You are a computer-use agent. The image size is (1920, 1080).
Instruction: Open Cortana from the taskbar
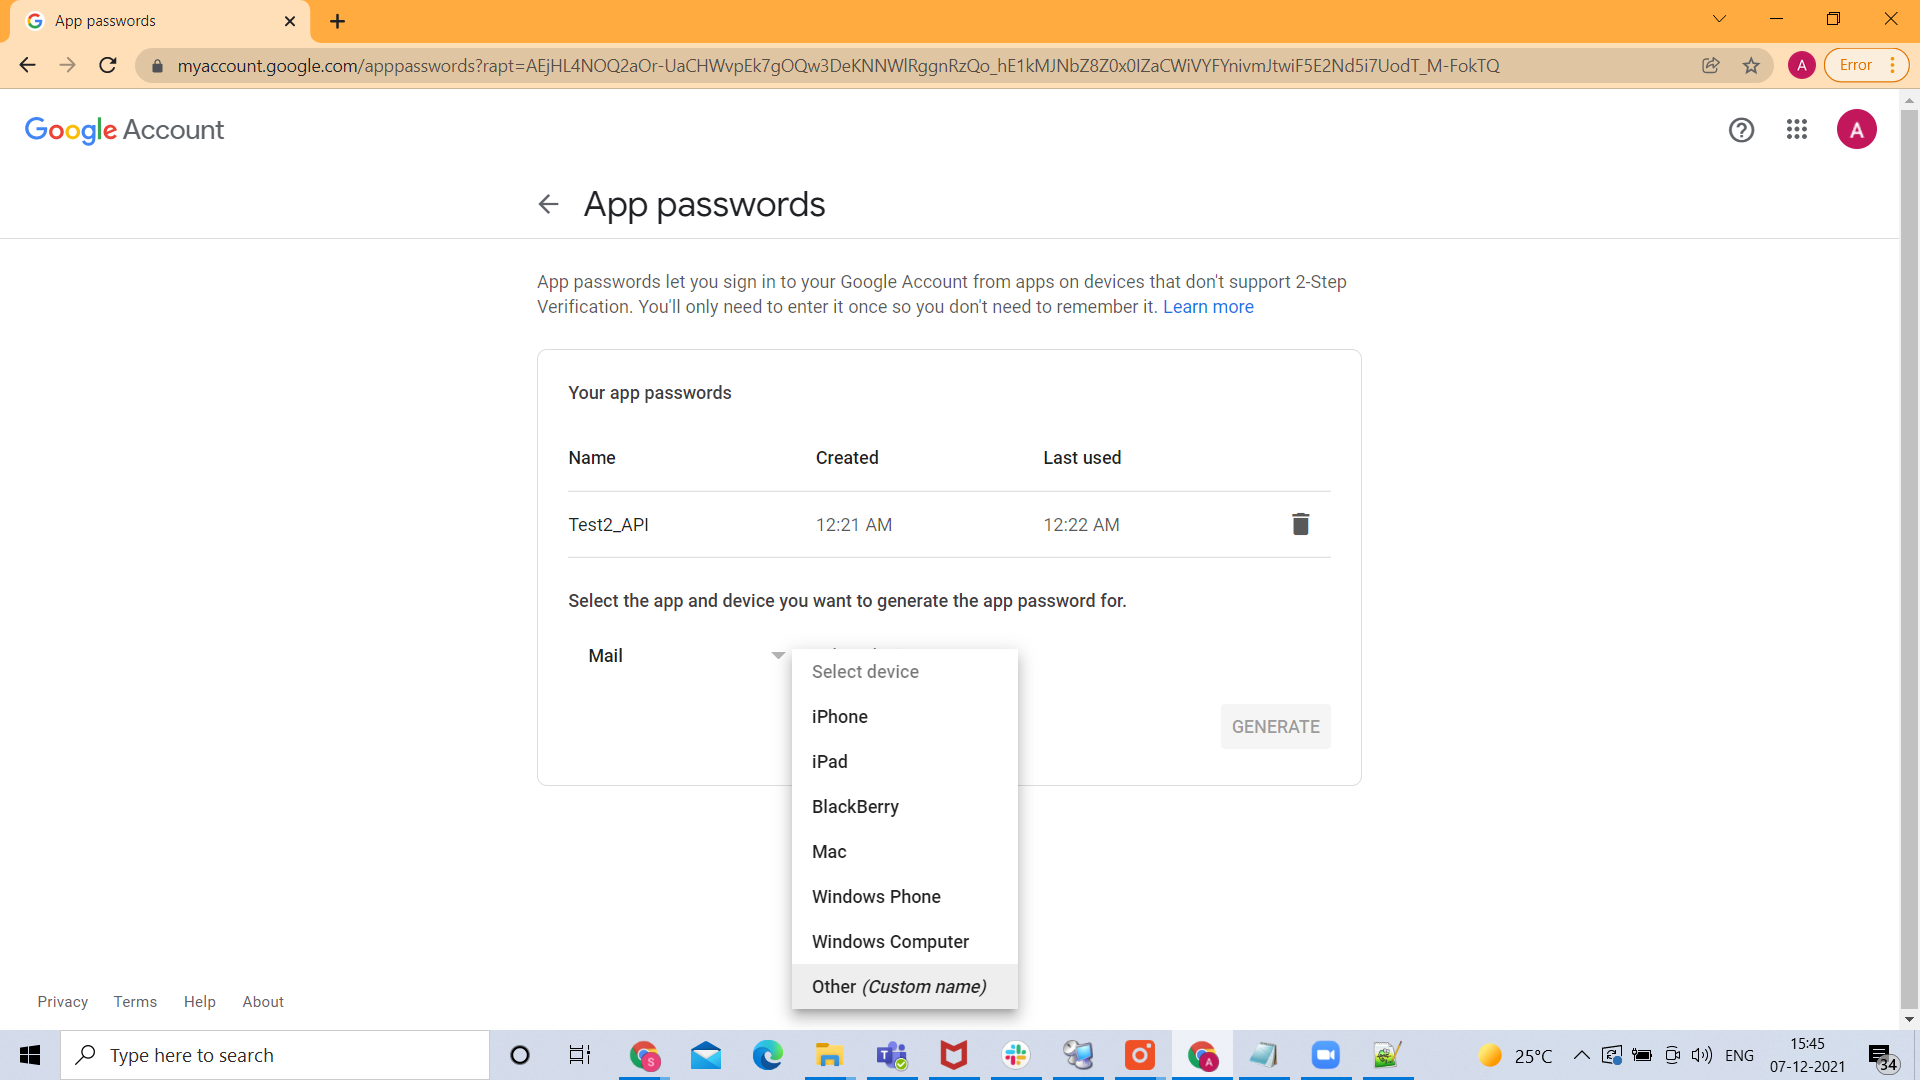(x=520, y=1055)
